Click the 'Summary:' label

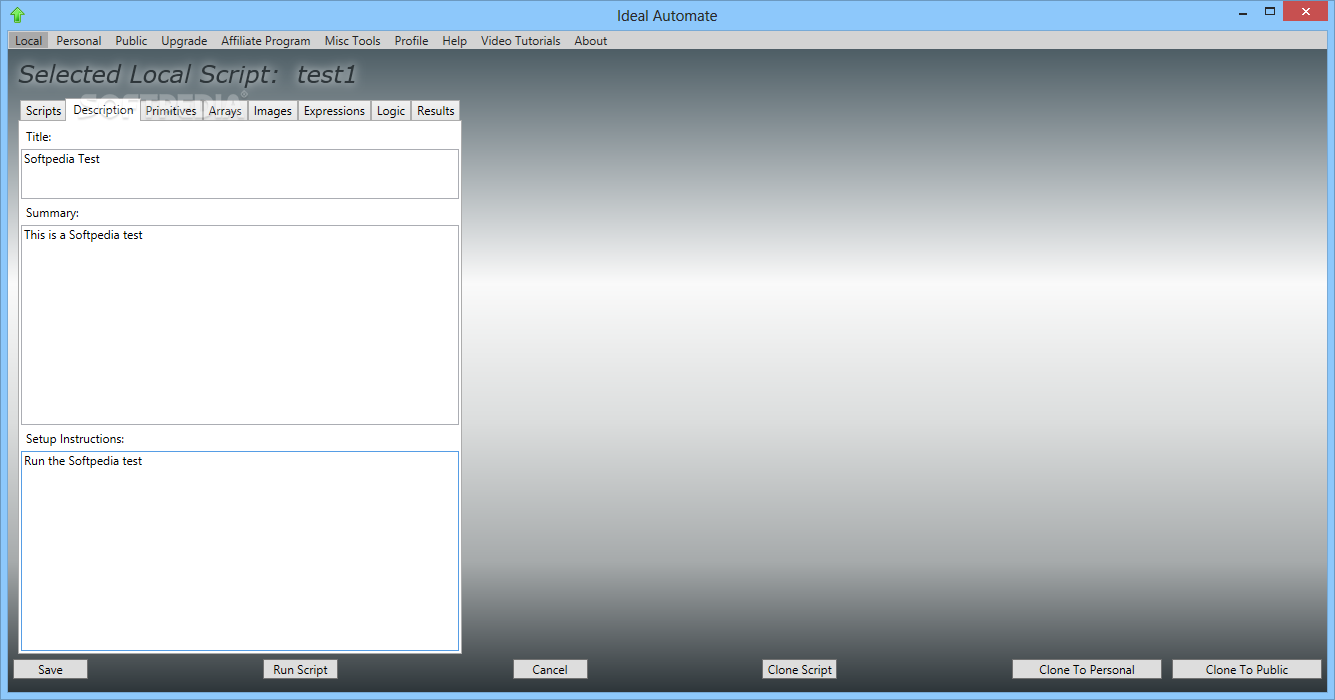point(52,213)
